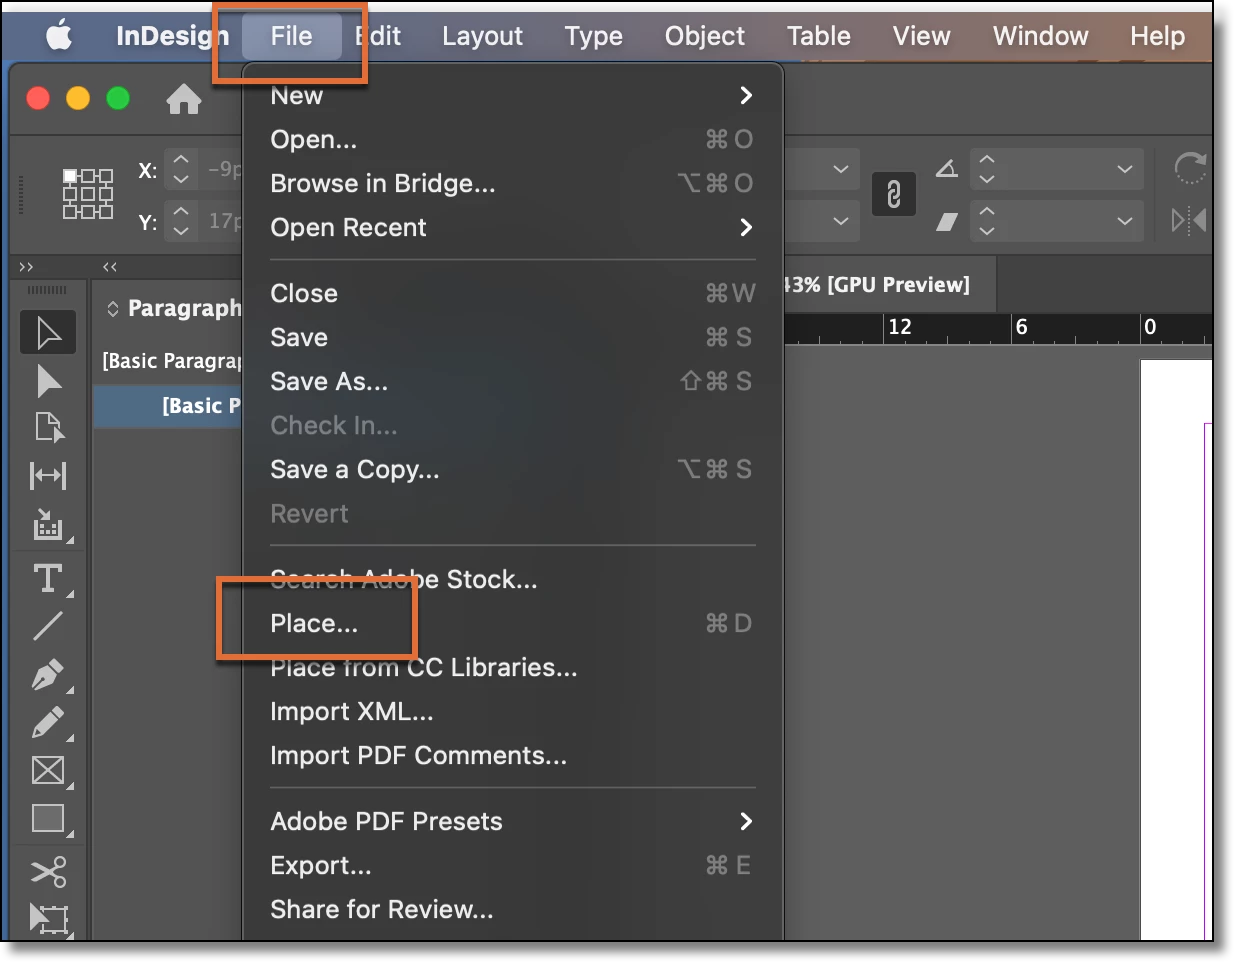Click the shear angle icon
The height and width of the screenshot is (962, 1234).
946,221
